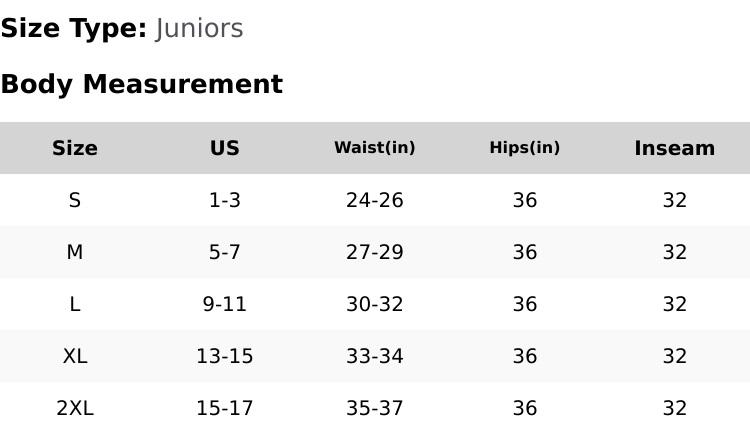Click the waist 24-26 cell
The image size is (750, 434).
374,200
